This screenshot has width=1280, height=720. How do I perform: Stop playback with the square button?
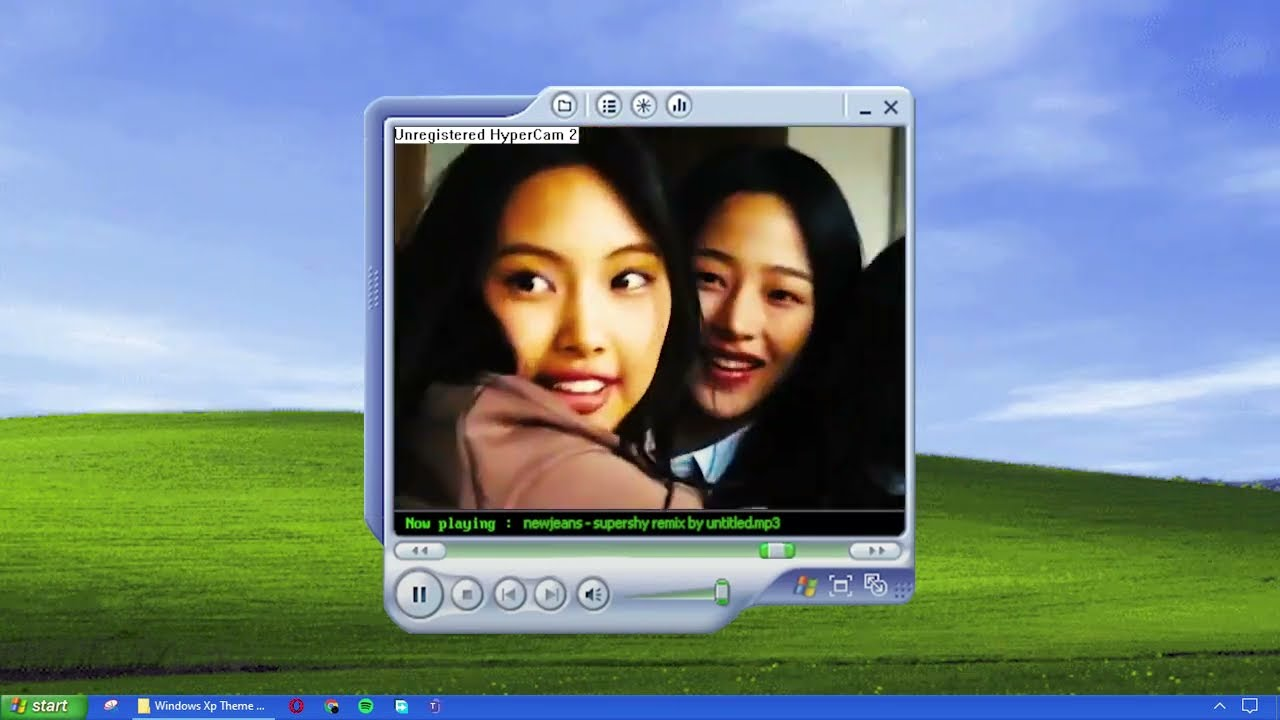coord(466,595)
